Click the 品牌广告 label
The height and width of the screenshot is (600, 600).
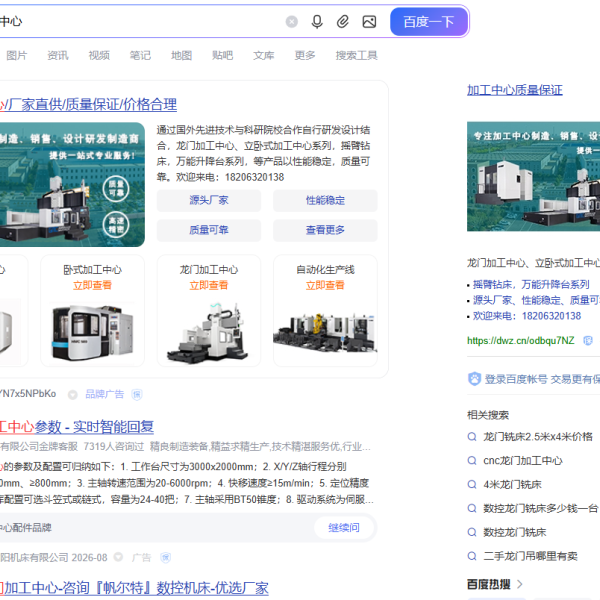[x=105, y=394]
